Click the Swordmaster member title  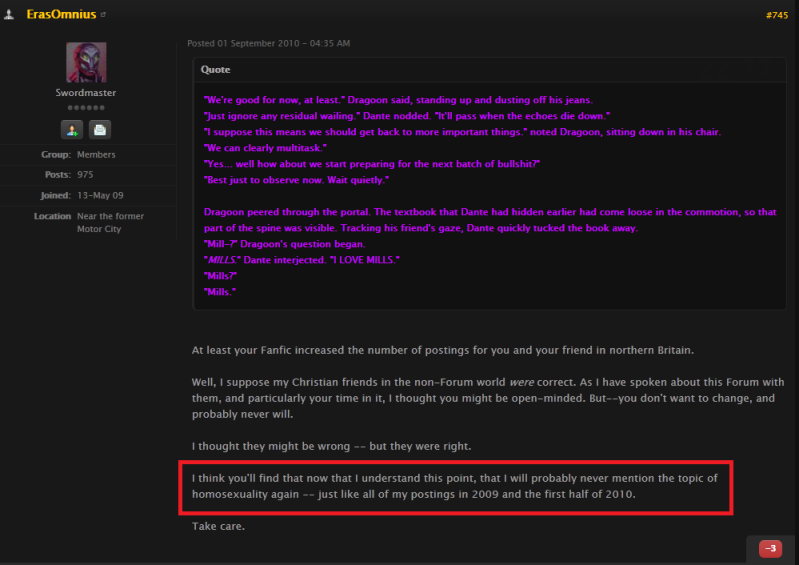point(86,93)
